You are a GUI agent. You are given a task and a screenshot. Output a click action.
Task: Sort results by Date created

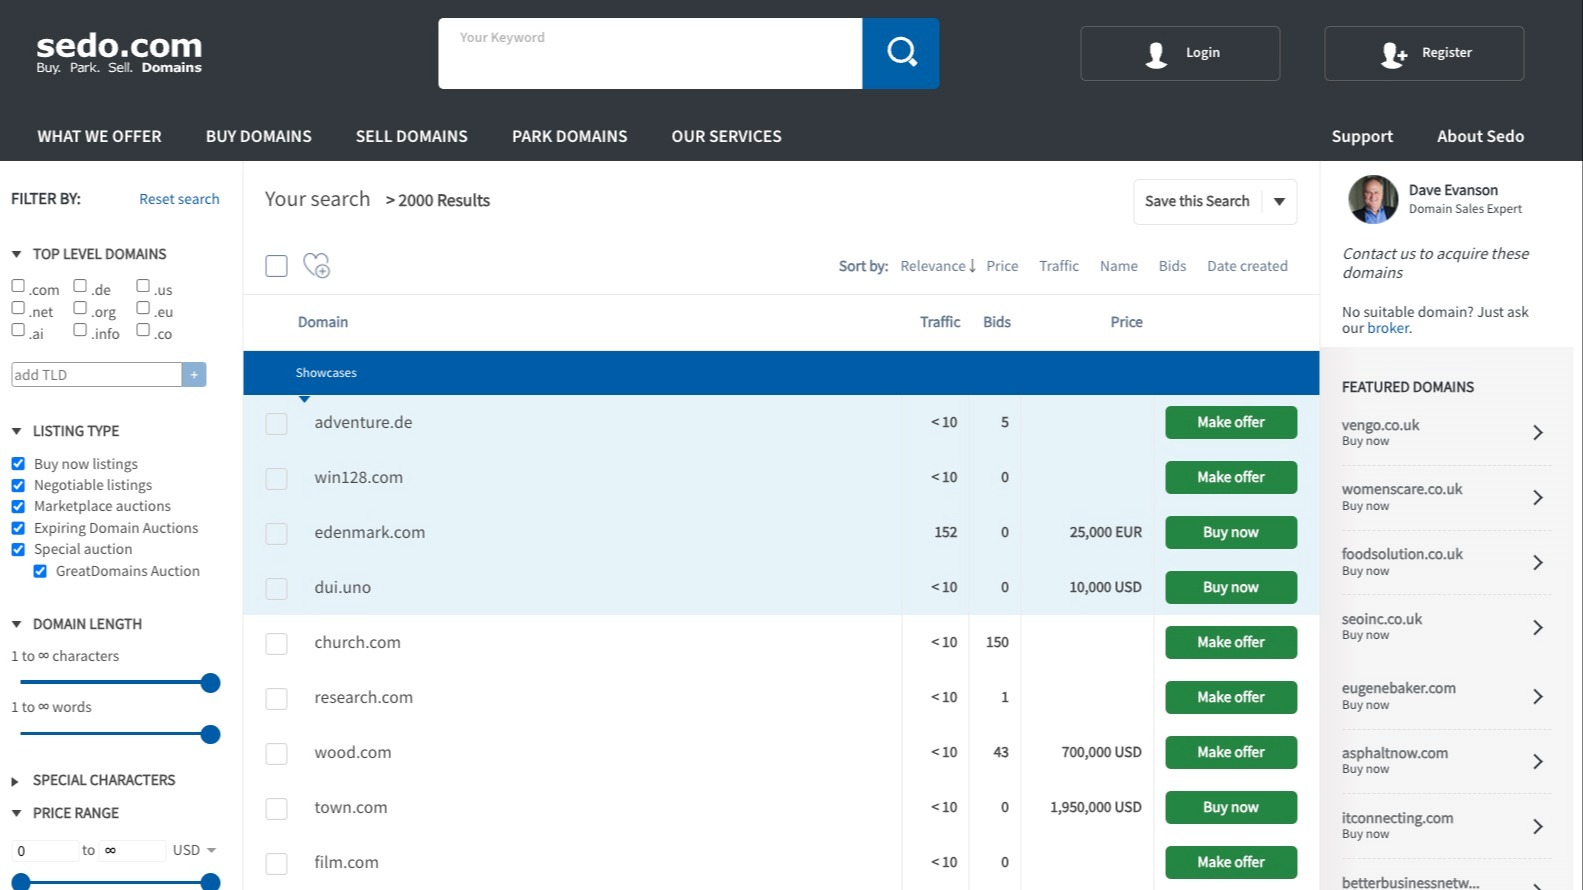[1247, 266]
